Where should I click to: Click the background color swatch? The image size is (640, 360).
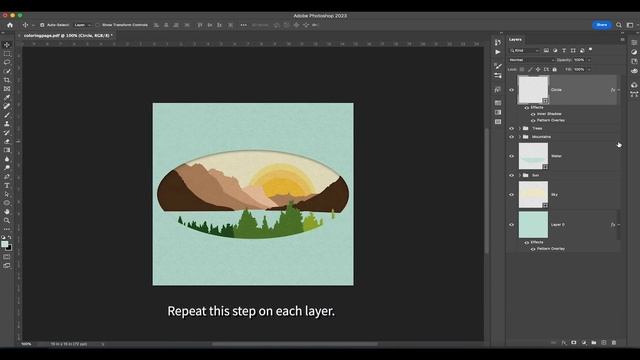(x=9, y=247)
